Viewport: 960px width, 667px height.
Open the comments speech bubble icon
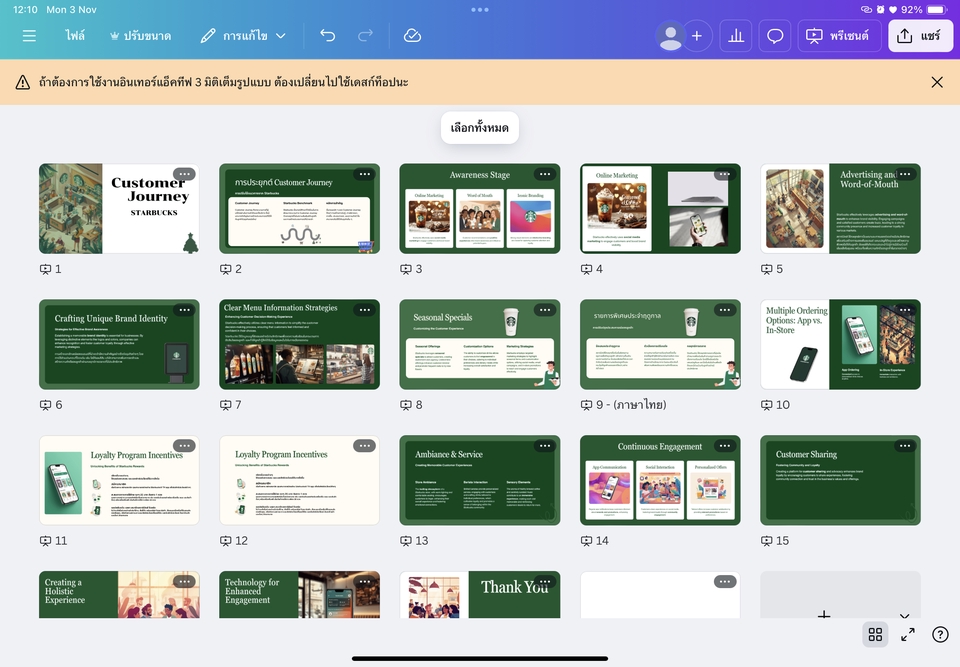pos(775,36)
